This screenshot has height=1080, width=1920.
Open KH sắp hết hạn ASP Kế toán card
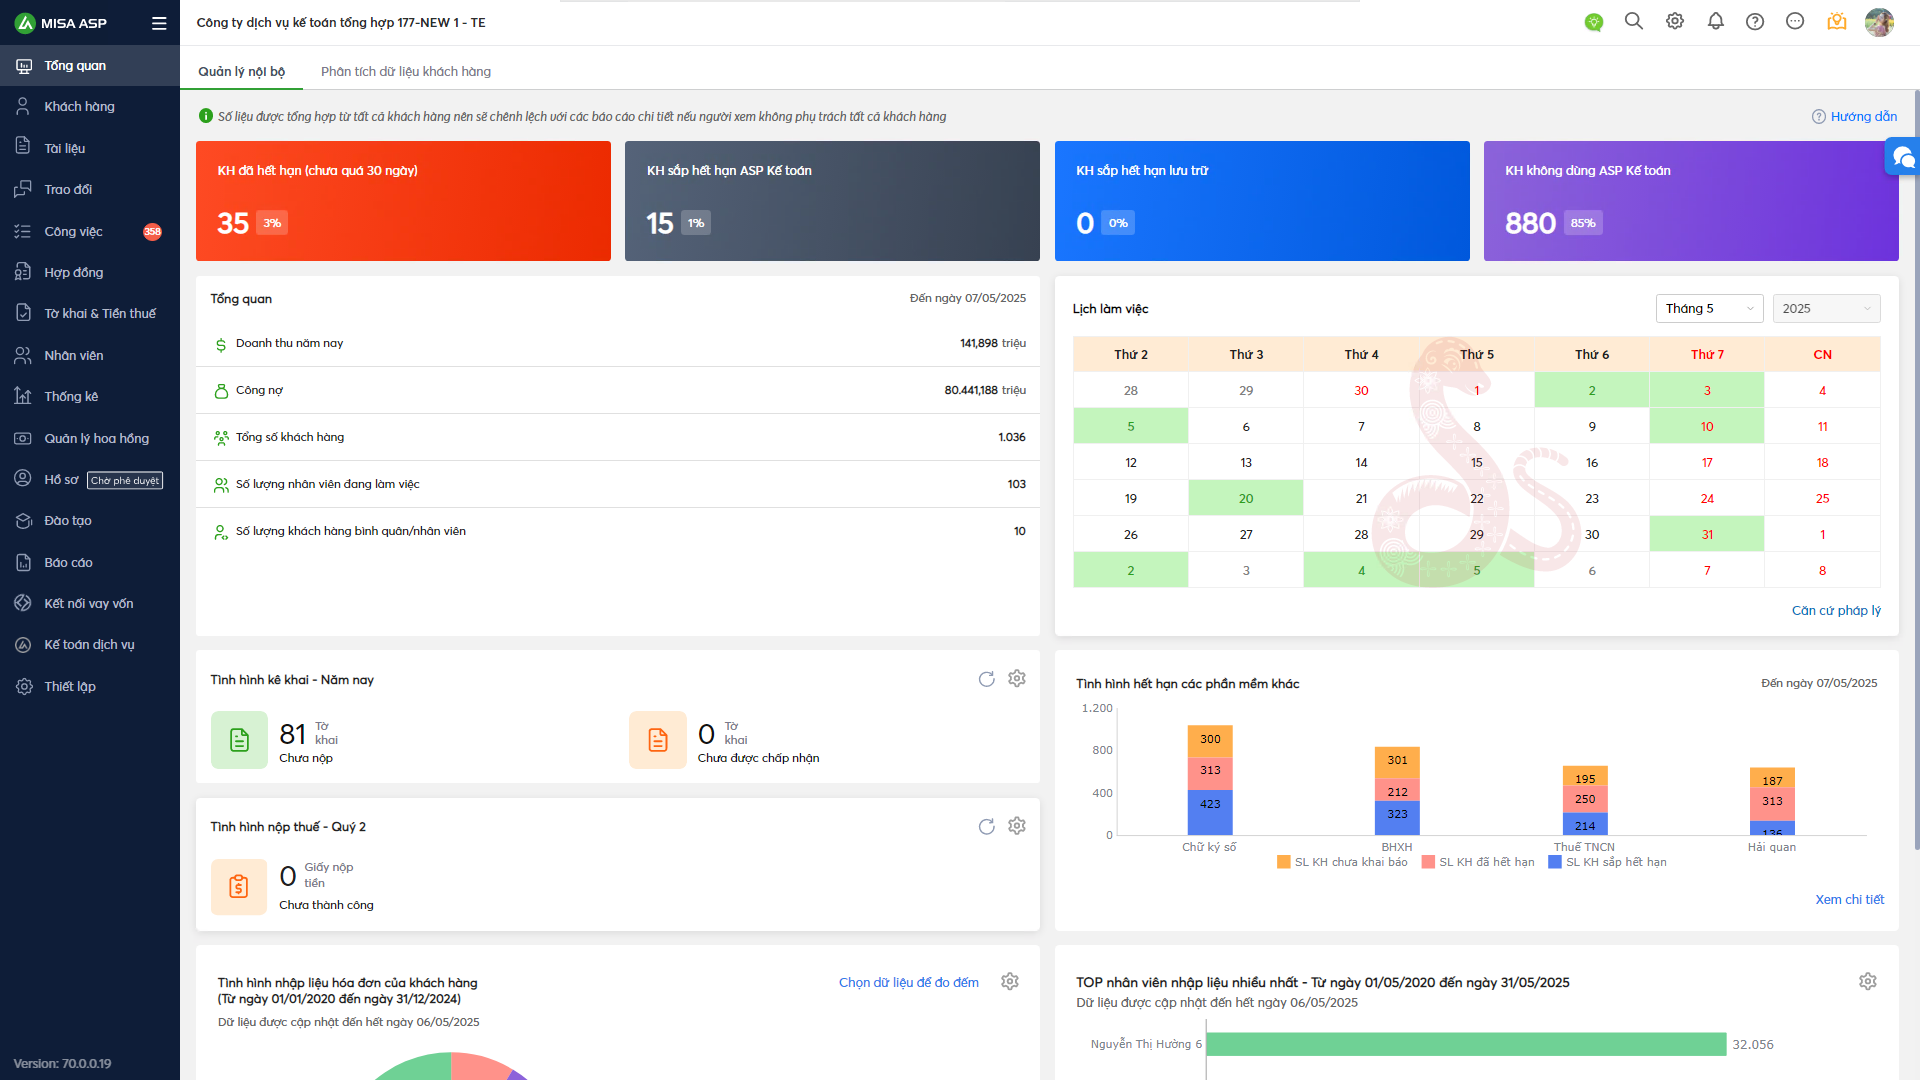832,201
